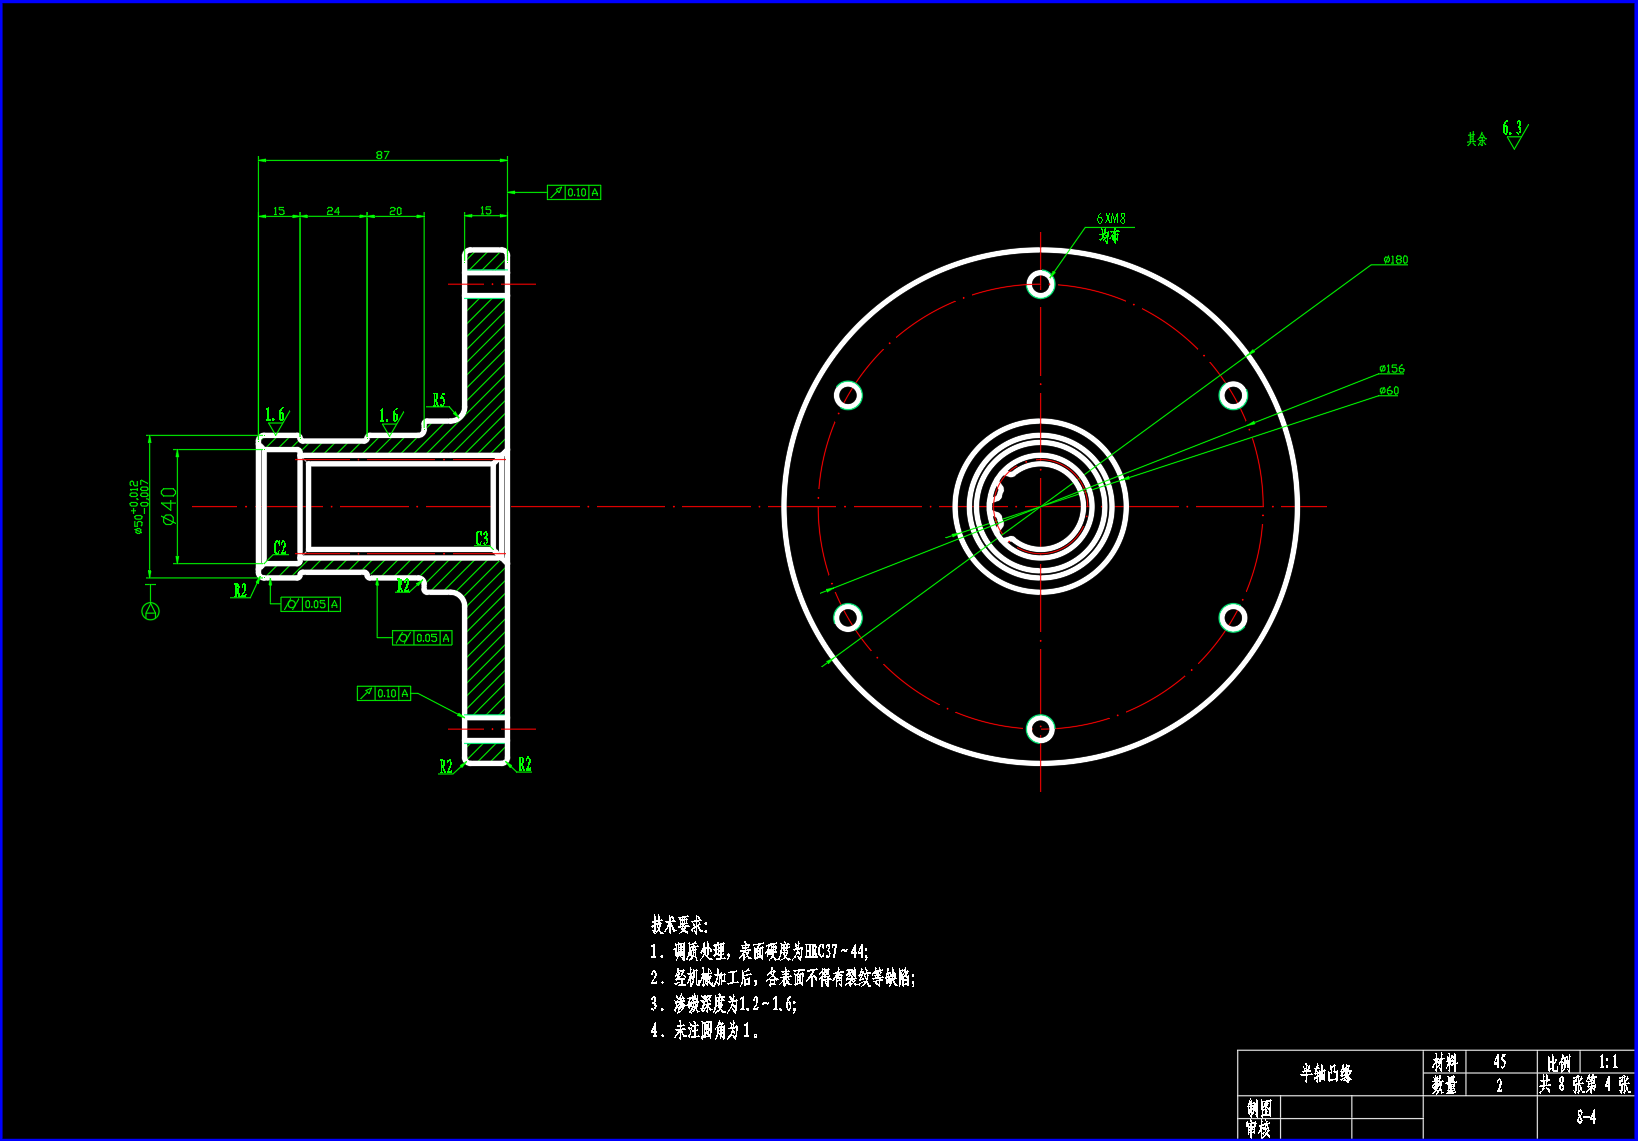Click the 半轴凸缘 title block cell
The width and height of the screenshot is (1638, 1141).
point(1326,1073)
